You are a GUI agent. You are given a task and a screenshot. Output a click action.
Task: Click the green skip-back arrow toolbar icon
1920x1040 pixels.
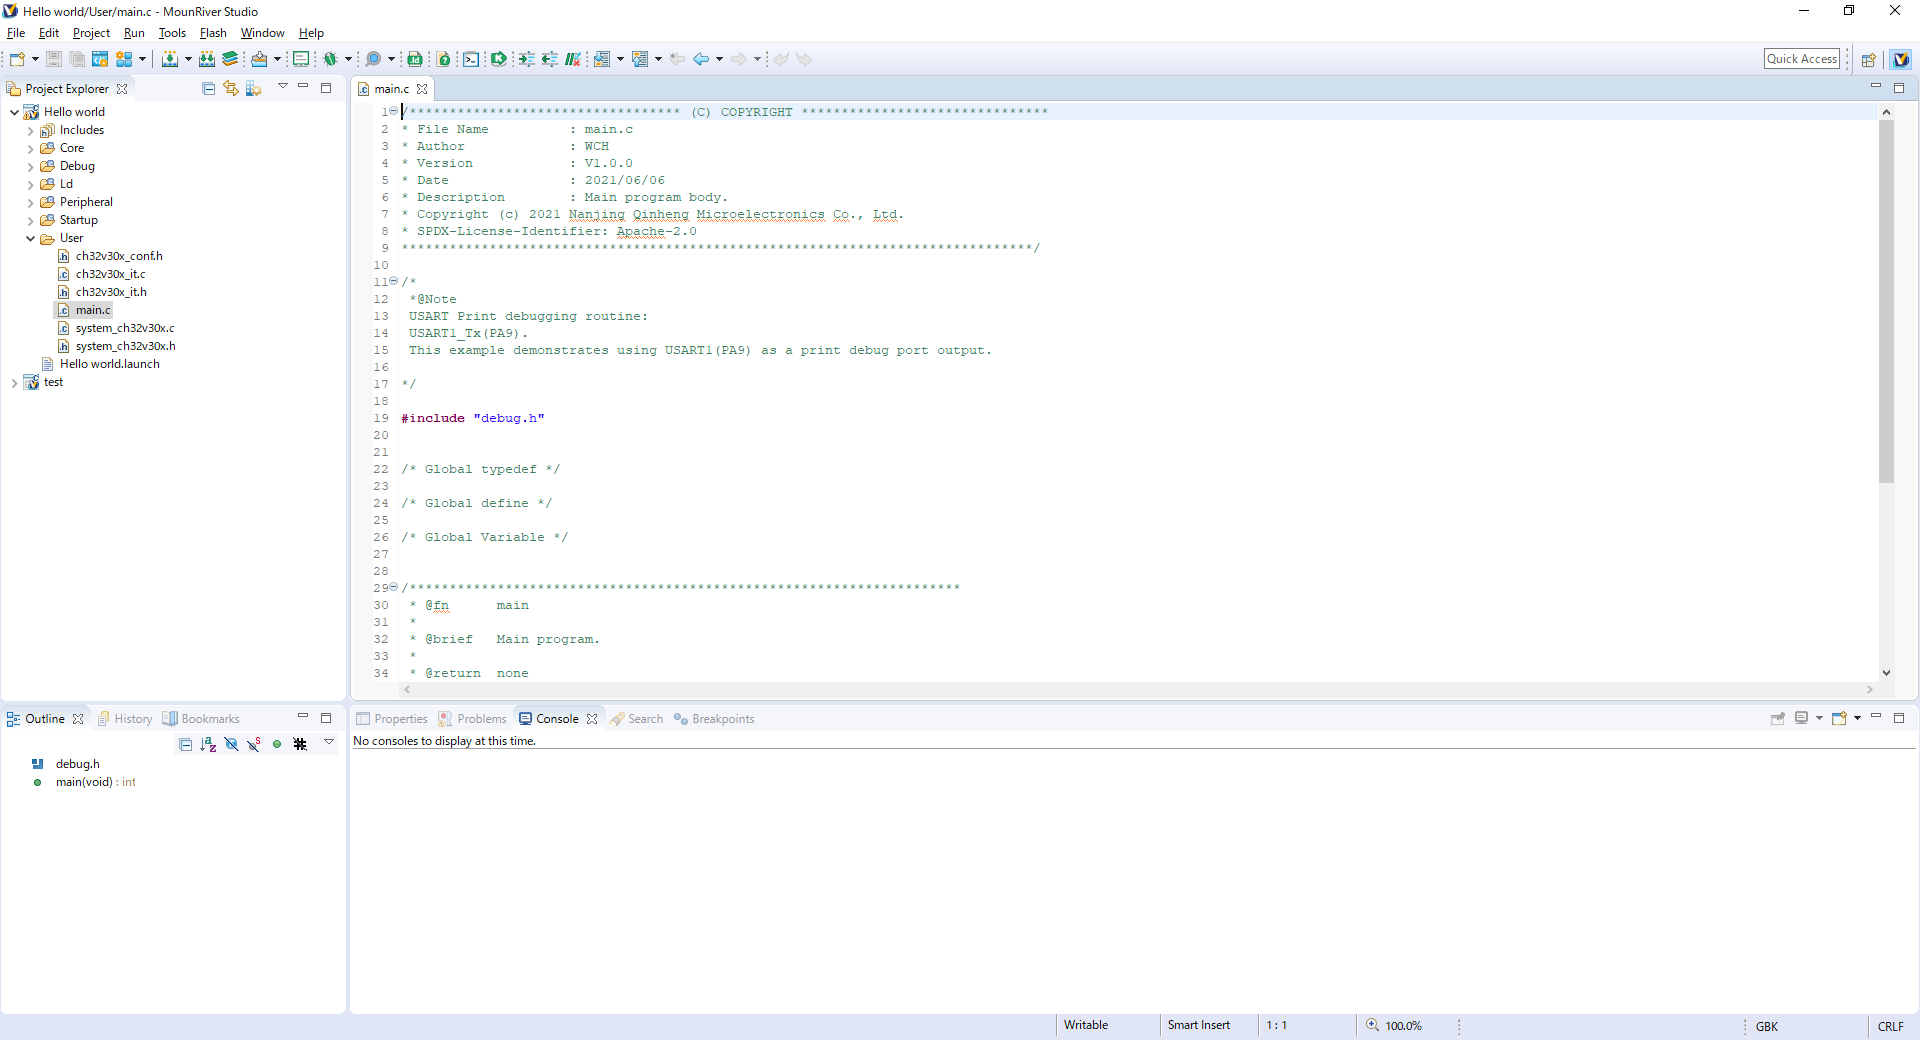click(x=498, y=59)
